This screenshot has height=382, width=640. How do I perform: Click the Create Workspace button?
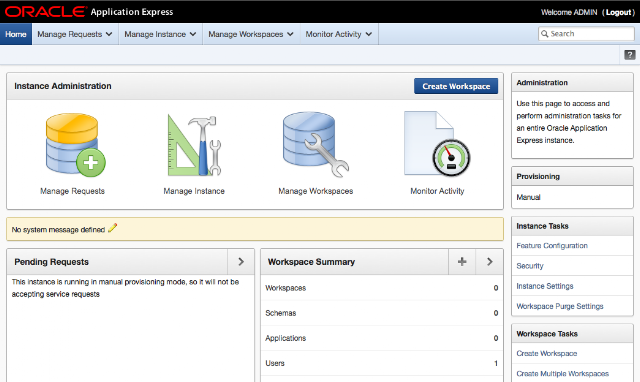456,86
